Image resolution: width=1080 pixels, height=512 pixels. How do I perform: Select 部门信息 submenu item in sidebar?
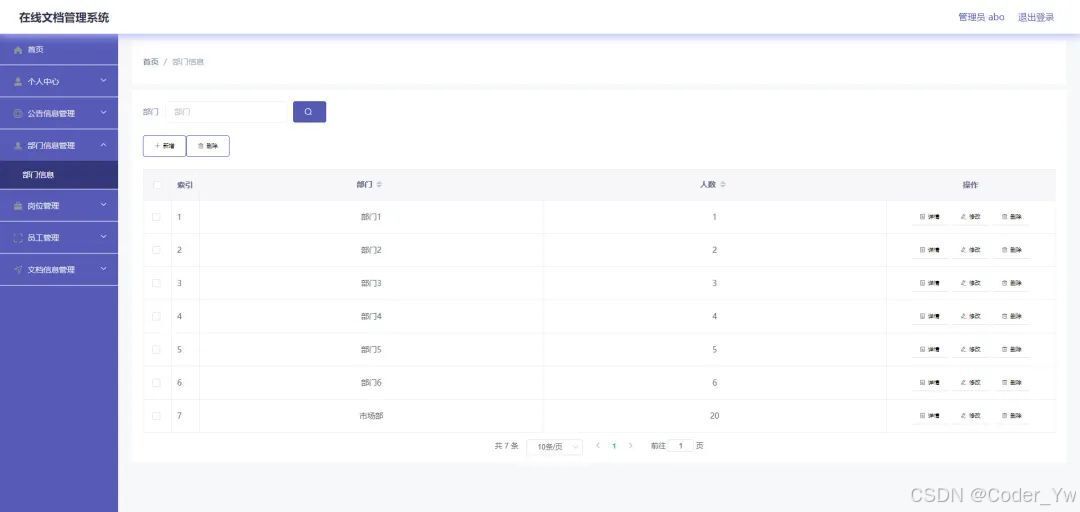point(59,175)
